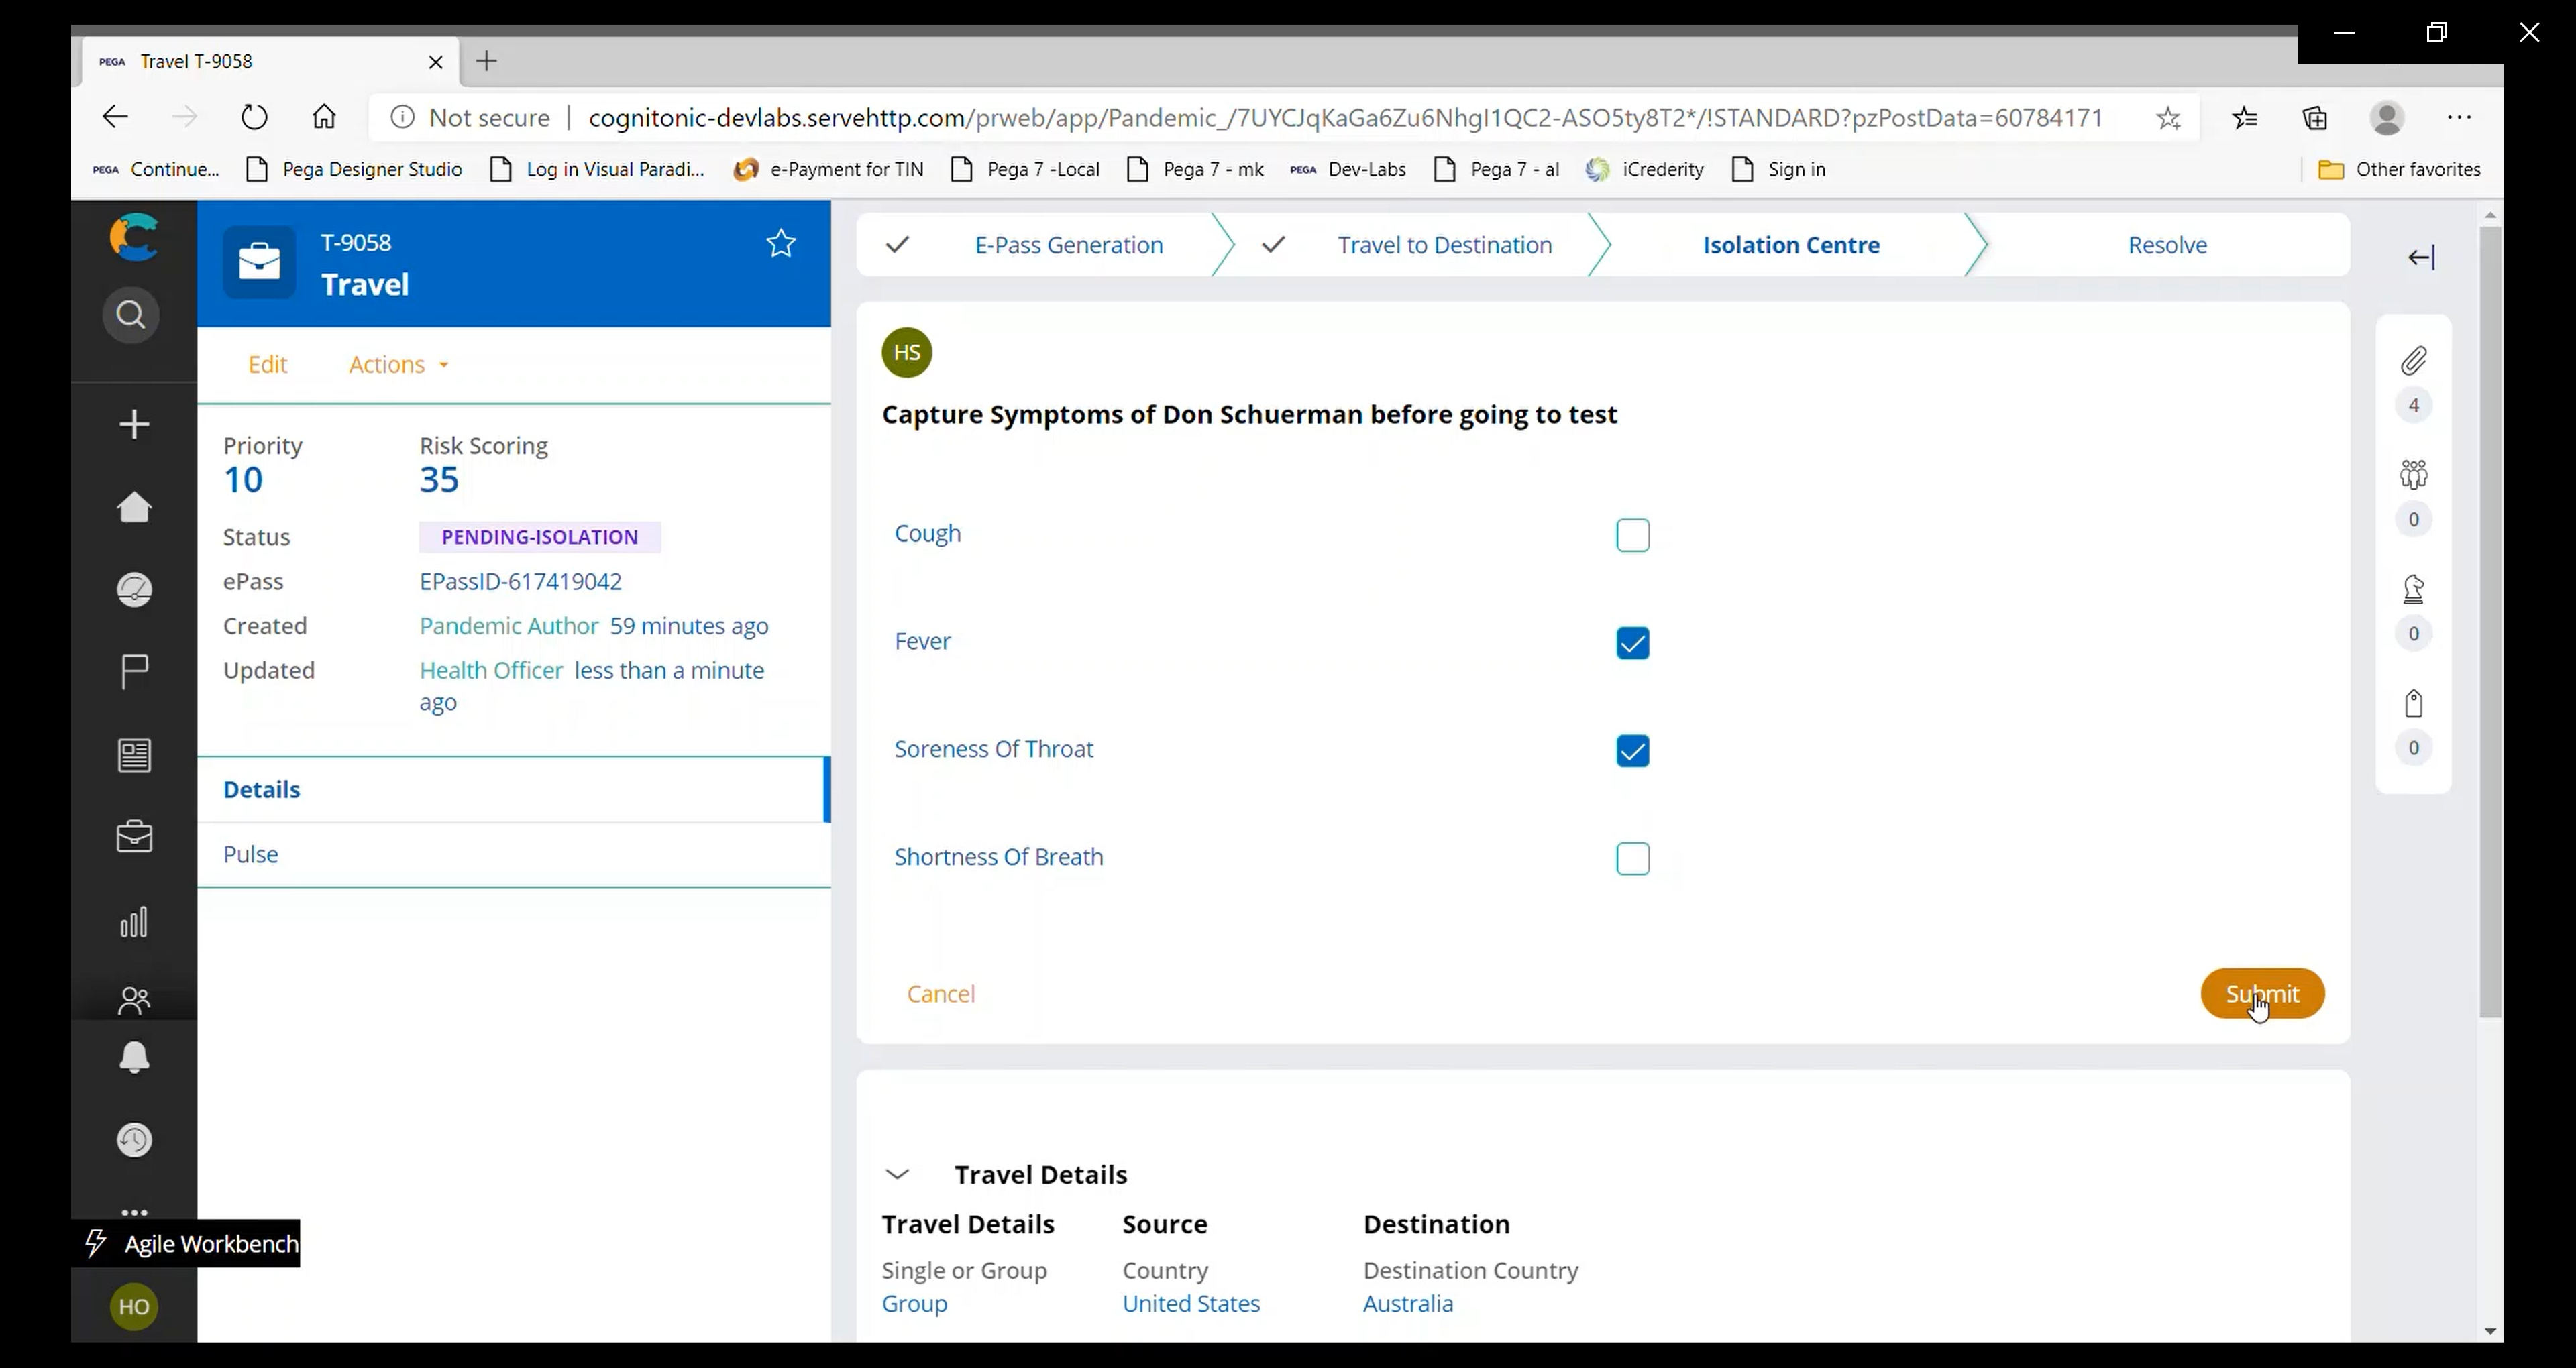
Task: Uncheck the Fever checkbox
Action: 1632,643
